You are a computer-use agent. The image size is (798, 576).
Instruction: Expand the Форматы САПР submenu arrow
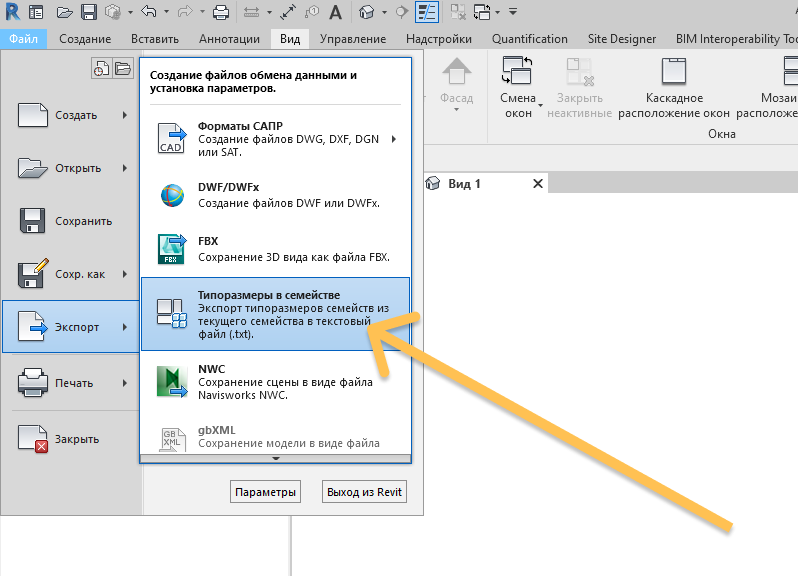point(394,139)
